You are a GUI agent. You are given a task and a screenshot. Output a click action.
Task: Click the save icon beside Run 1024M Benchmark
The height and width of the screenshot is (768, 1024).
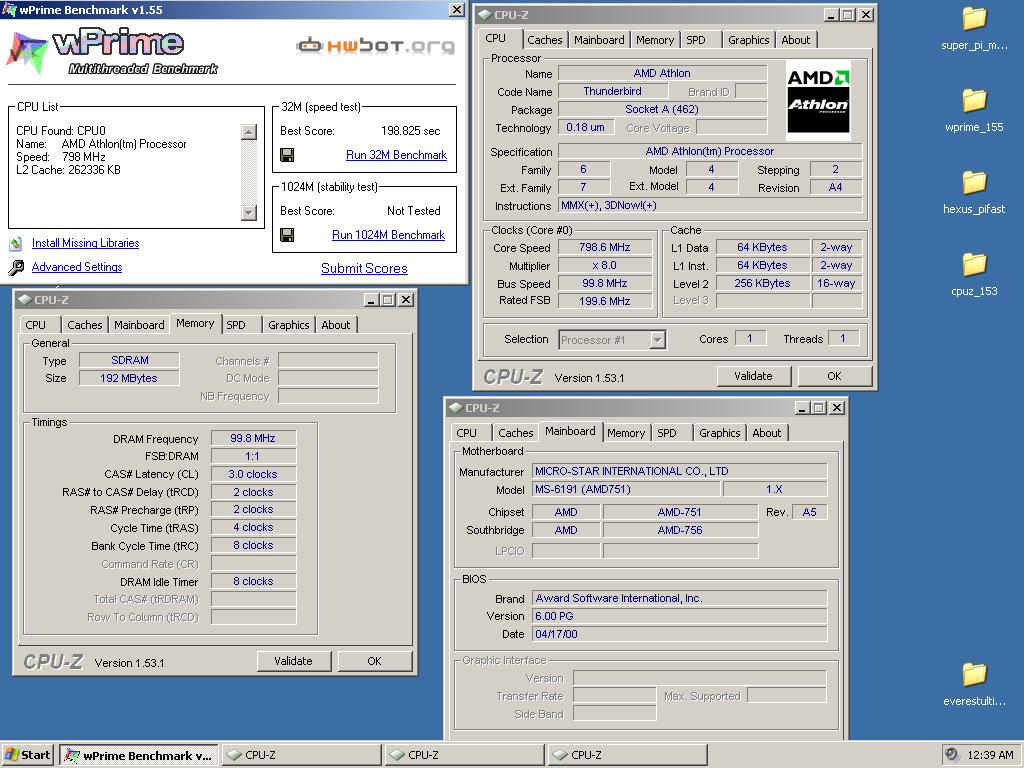[x=287, y=234]
